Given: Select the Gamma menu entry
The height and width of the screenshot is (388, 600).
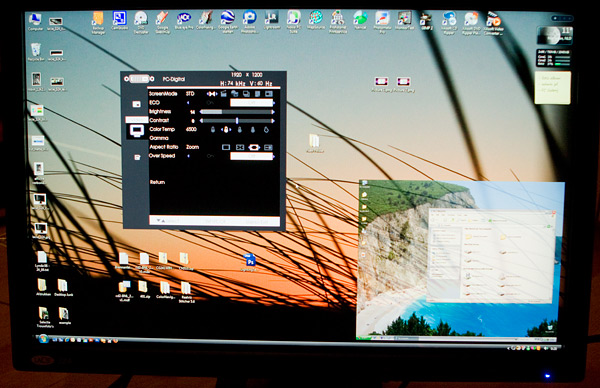Looking at the screenshot, I should click(159, 138).
